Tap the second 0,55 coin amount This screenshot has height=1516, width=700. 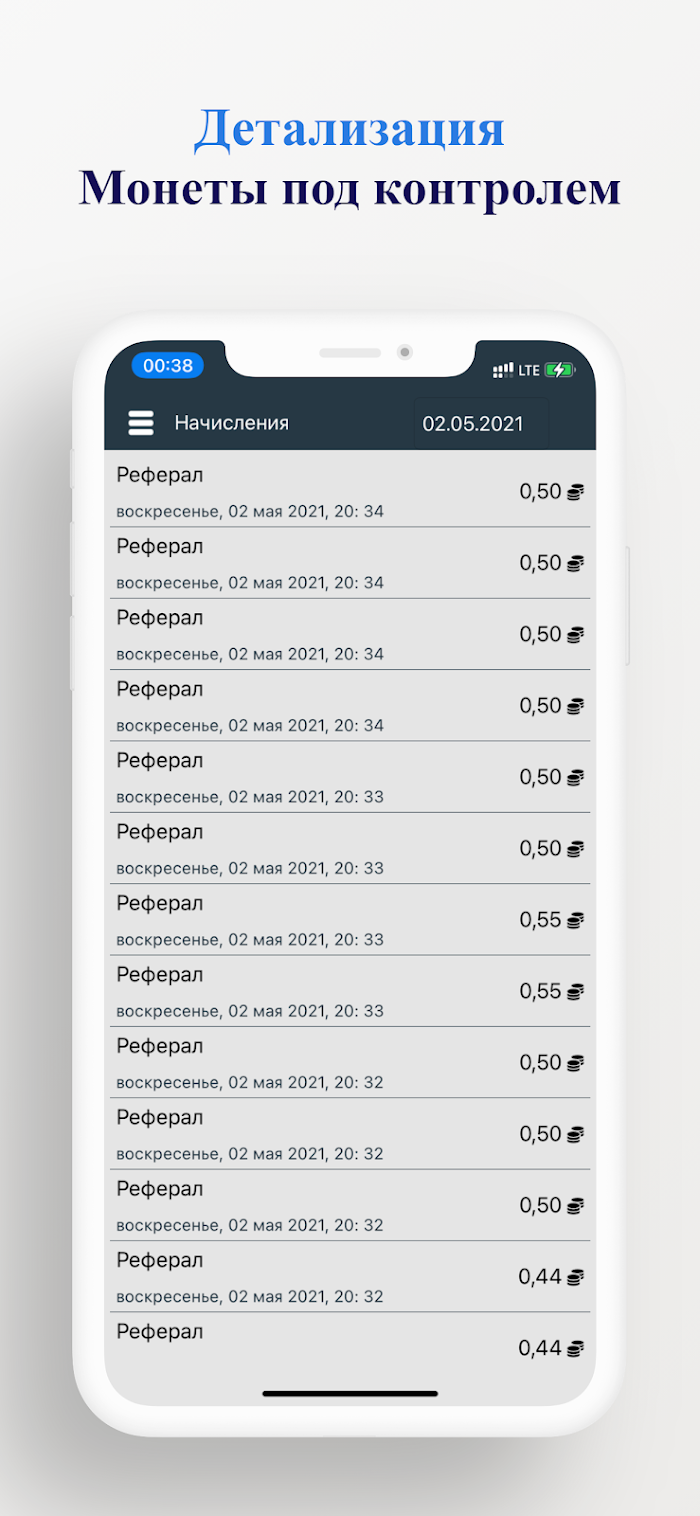click(x=541, y=992)
